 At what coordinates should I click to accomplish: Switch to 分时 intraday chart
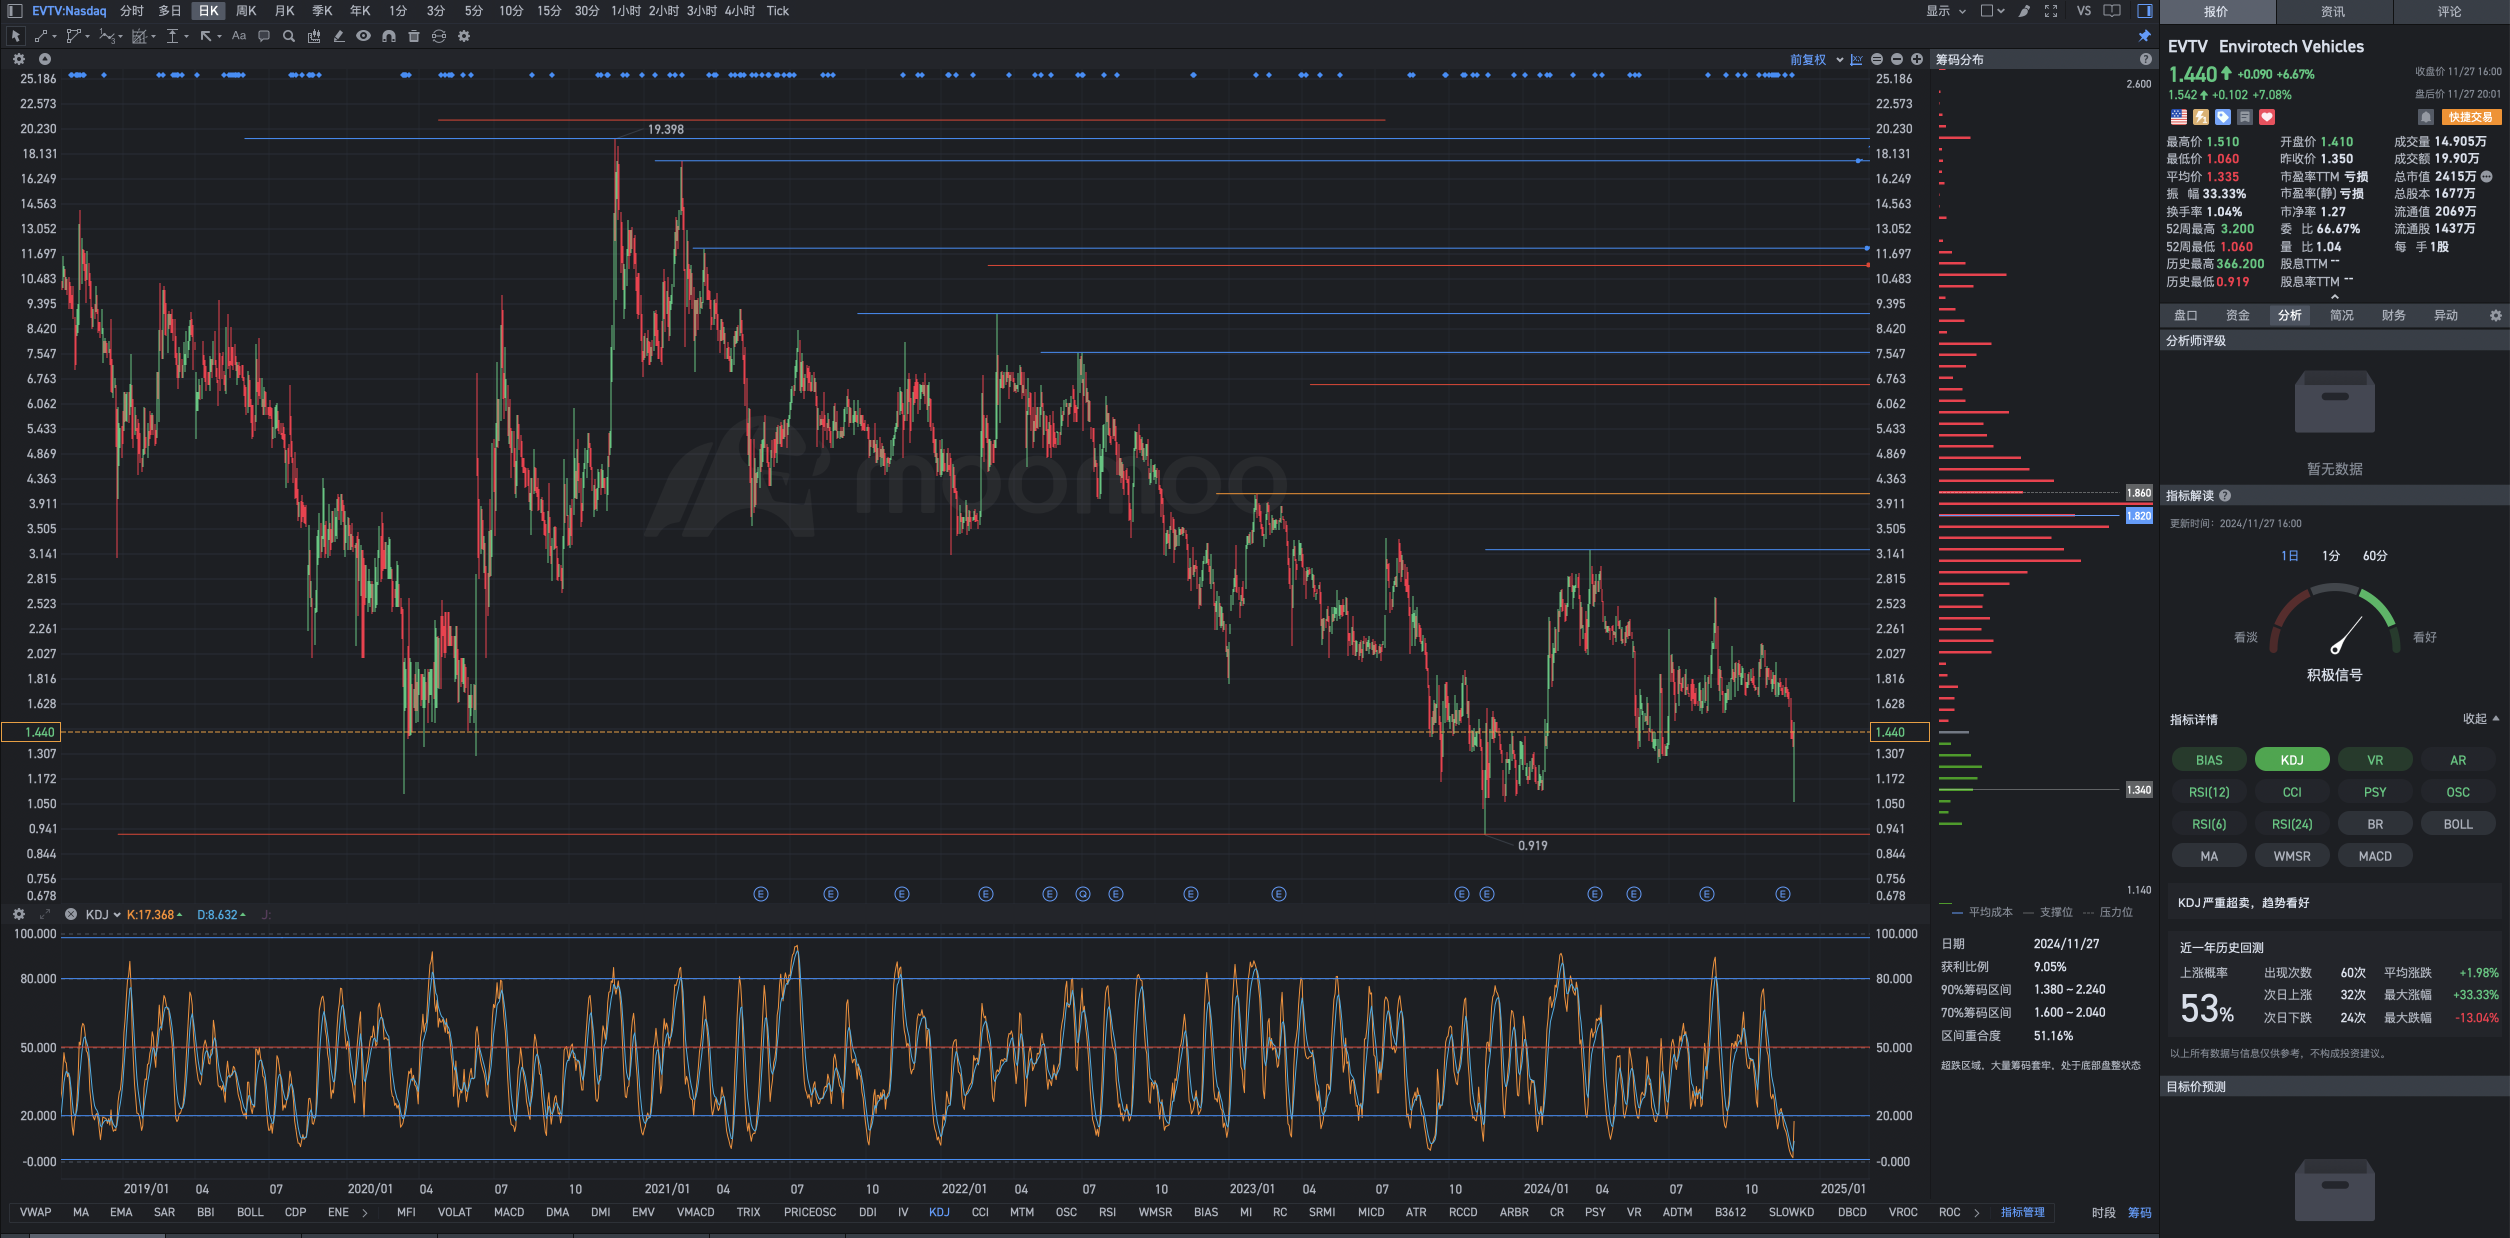[132, 11]
